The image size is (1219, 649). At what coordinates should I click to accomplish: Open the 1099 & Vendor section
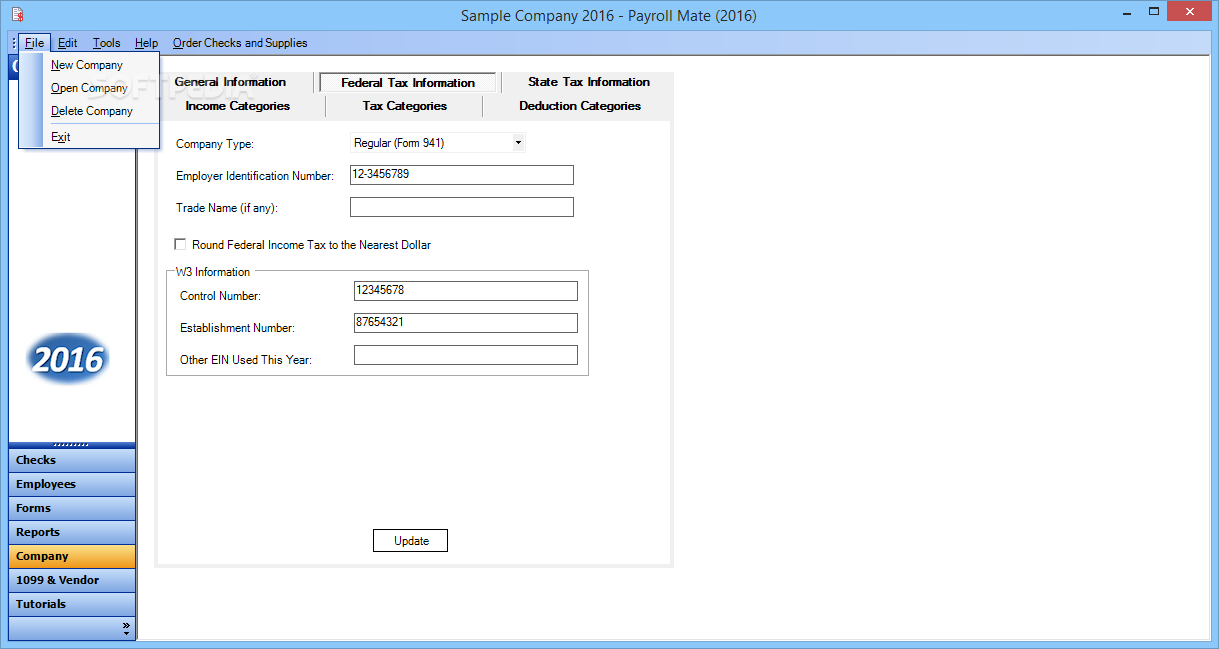(72, 580)
